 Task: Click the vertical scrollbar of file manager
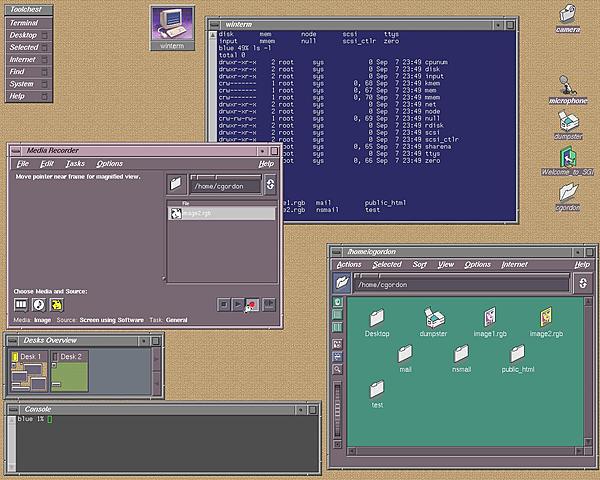click(x=589, y=372)
